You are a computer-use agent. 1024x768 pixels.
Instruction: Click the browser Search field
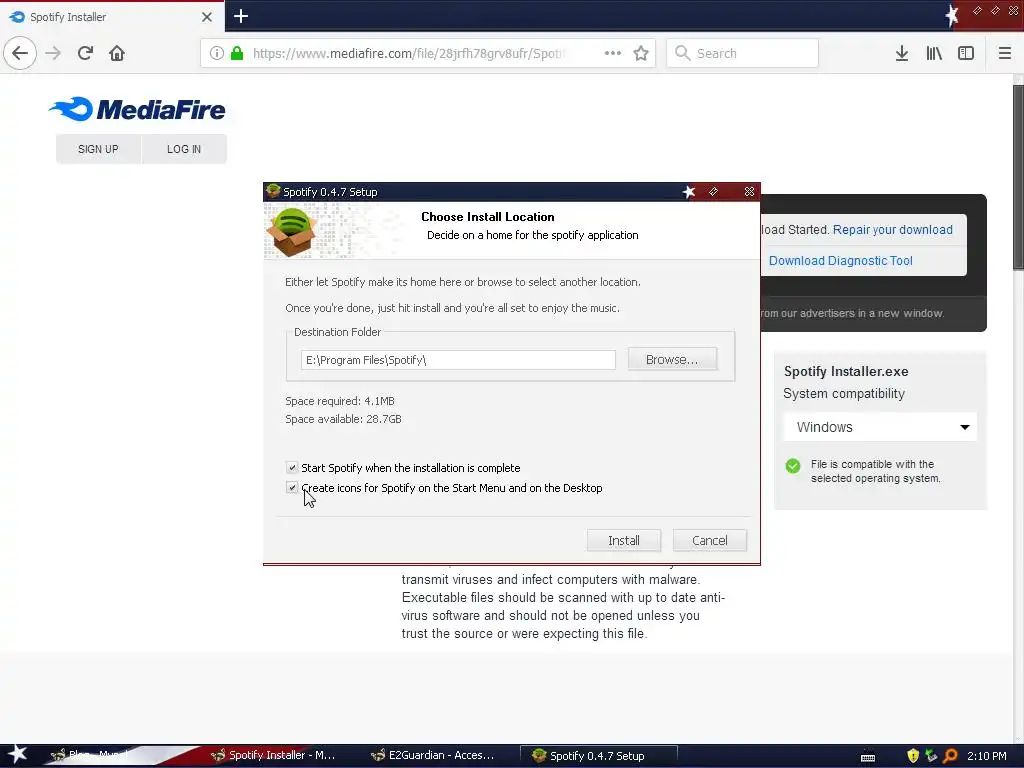pyautogui.click(x=743, y=53)
